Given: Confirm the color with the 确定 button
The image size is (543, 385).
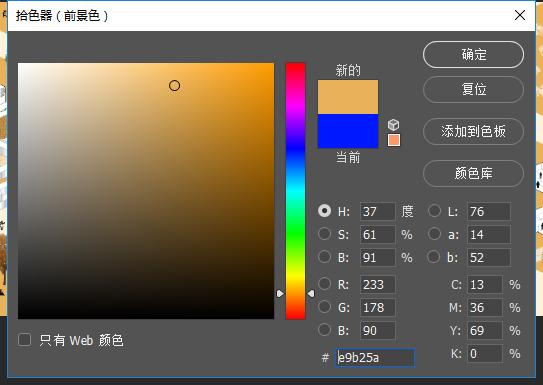Looking at the screenshot, I should (473, 55).
